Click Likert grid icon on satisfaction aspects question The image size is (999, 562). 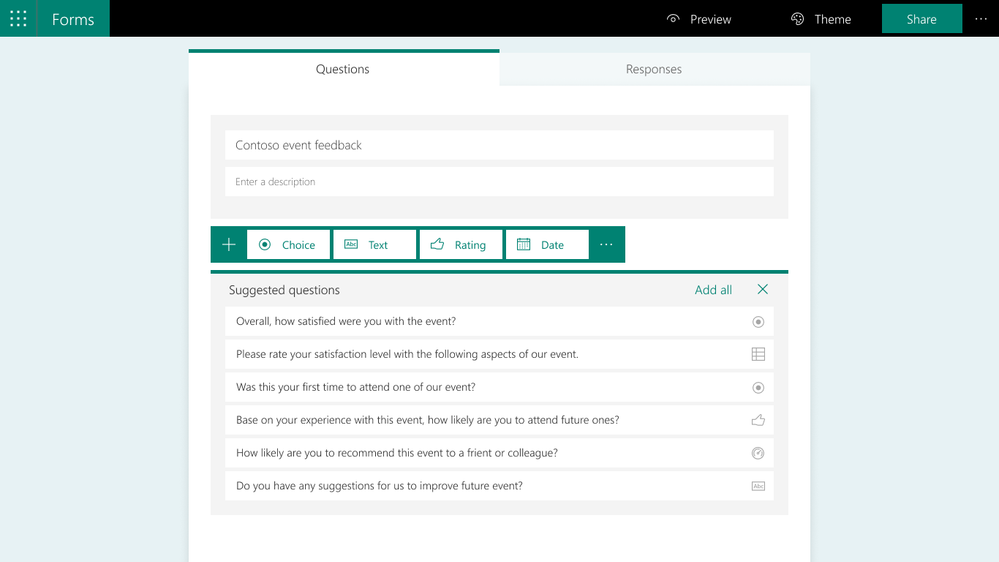758,354
